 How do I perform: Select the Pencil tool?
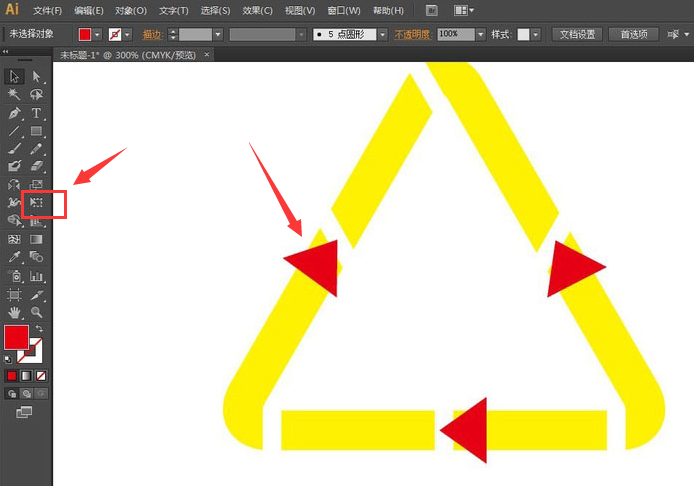click(x=36, y=149)
